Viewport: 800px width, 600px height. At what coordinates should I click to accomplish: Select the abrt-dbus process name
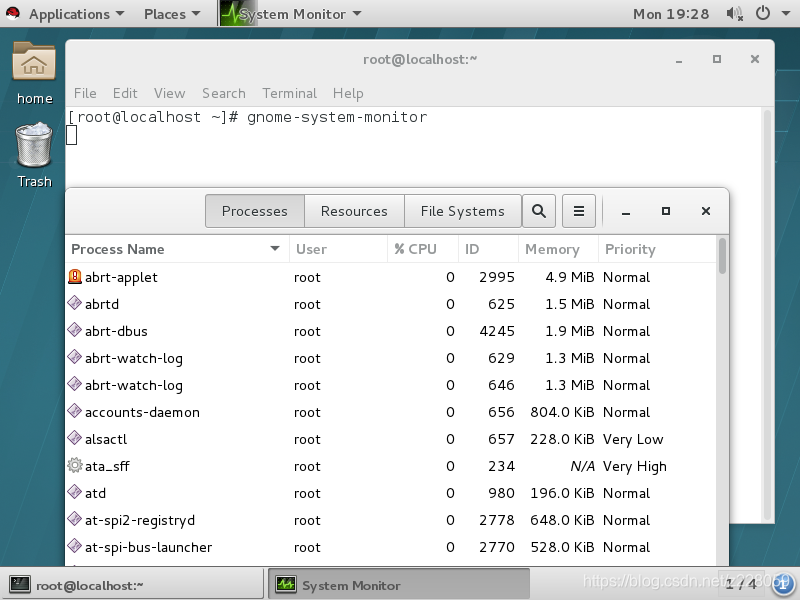(x=116, y=331)
